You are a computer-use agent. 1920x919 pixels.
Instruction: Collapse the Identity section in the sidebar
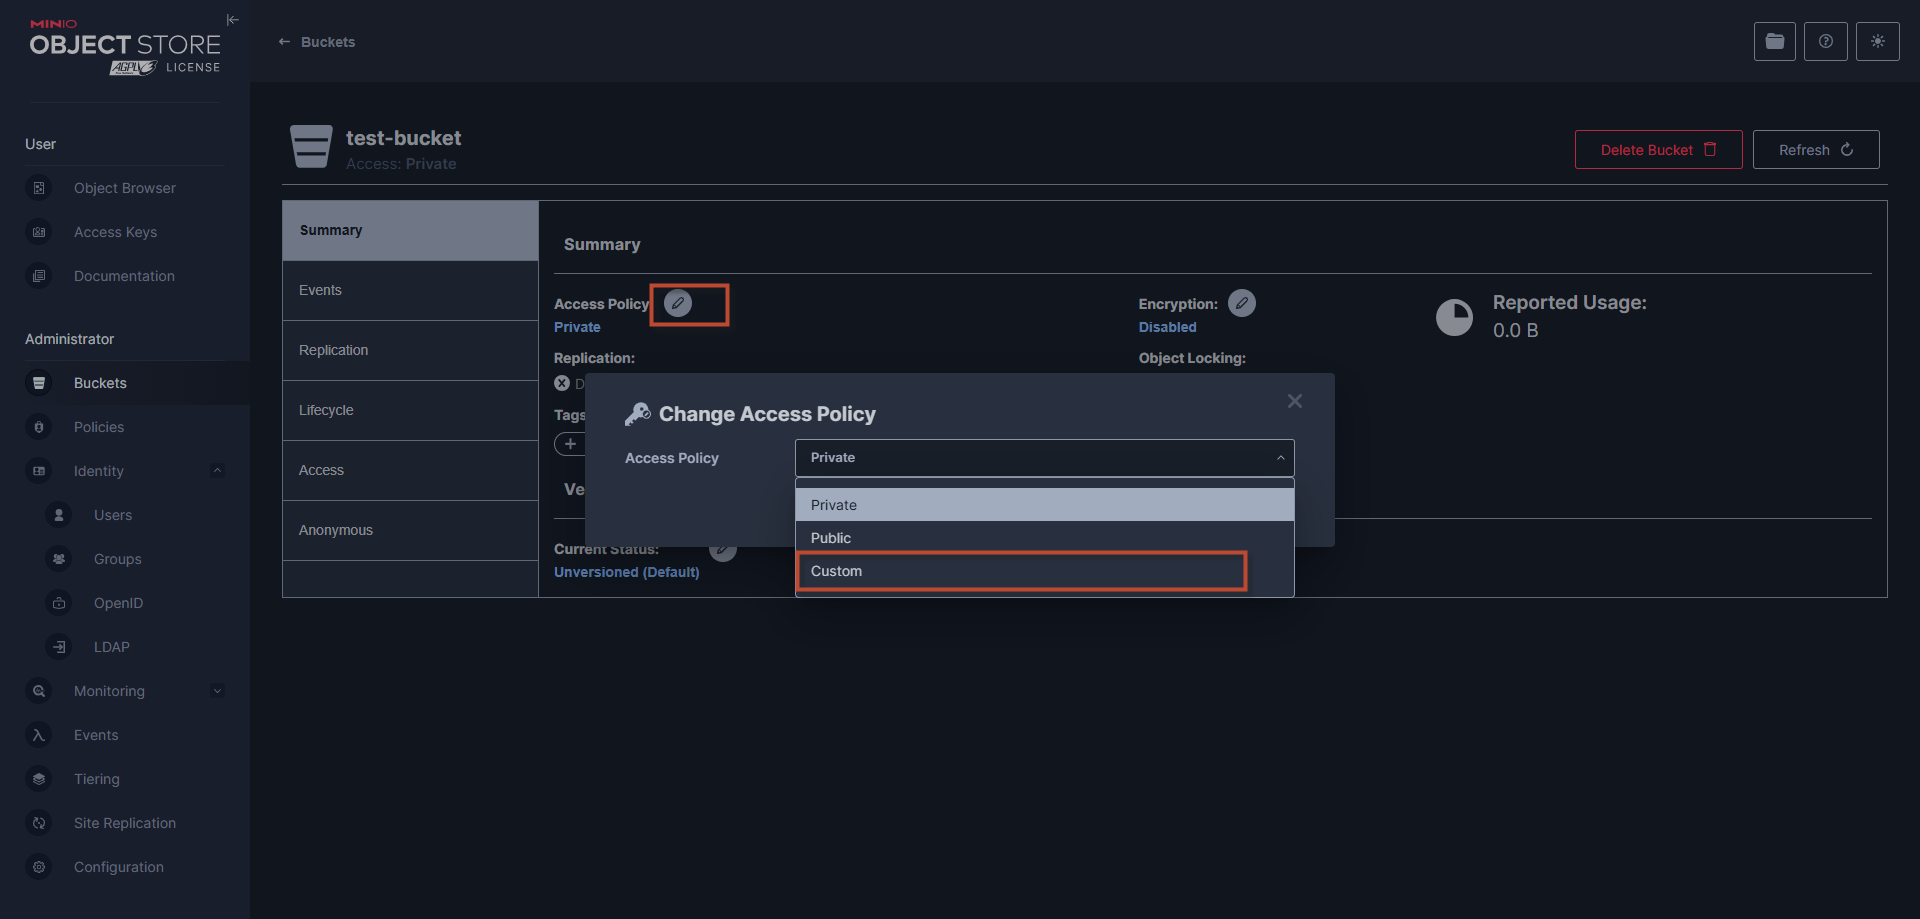click(x=217, y=471)
